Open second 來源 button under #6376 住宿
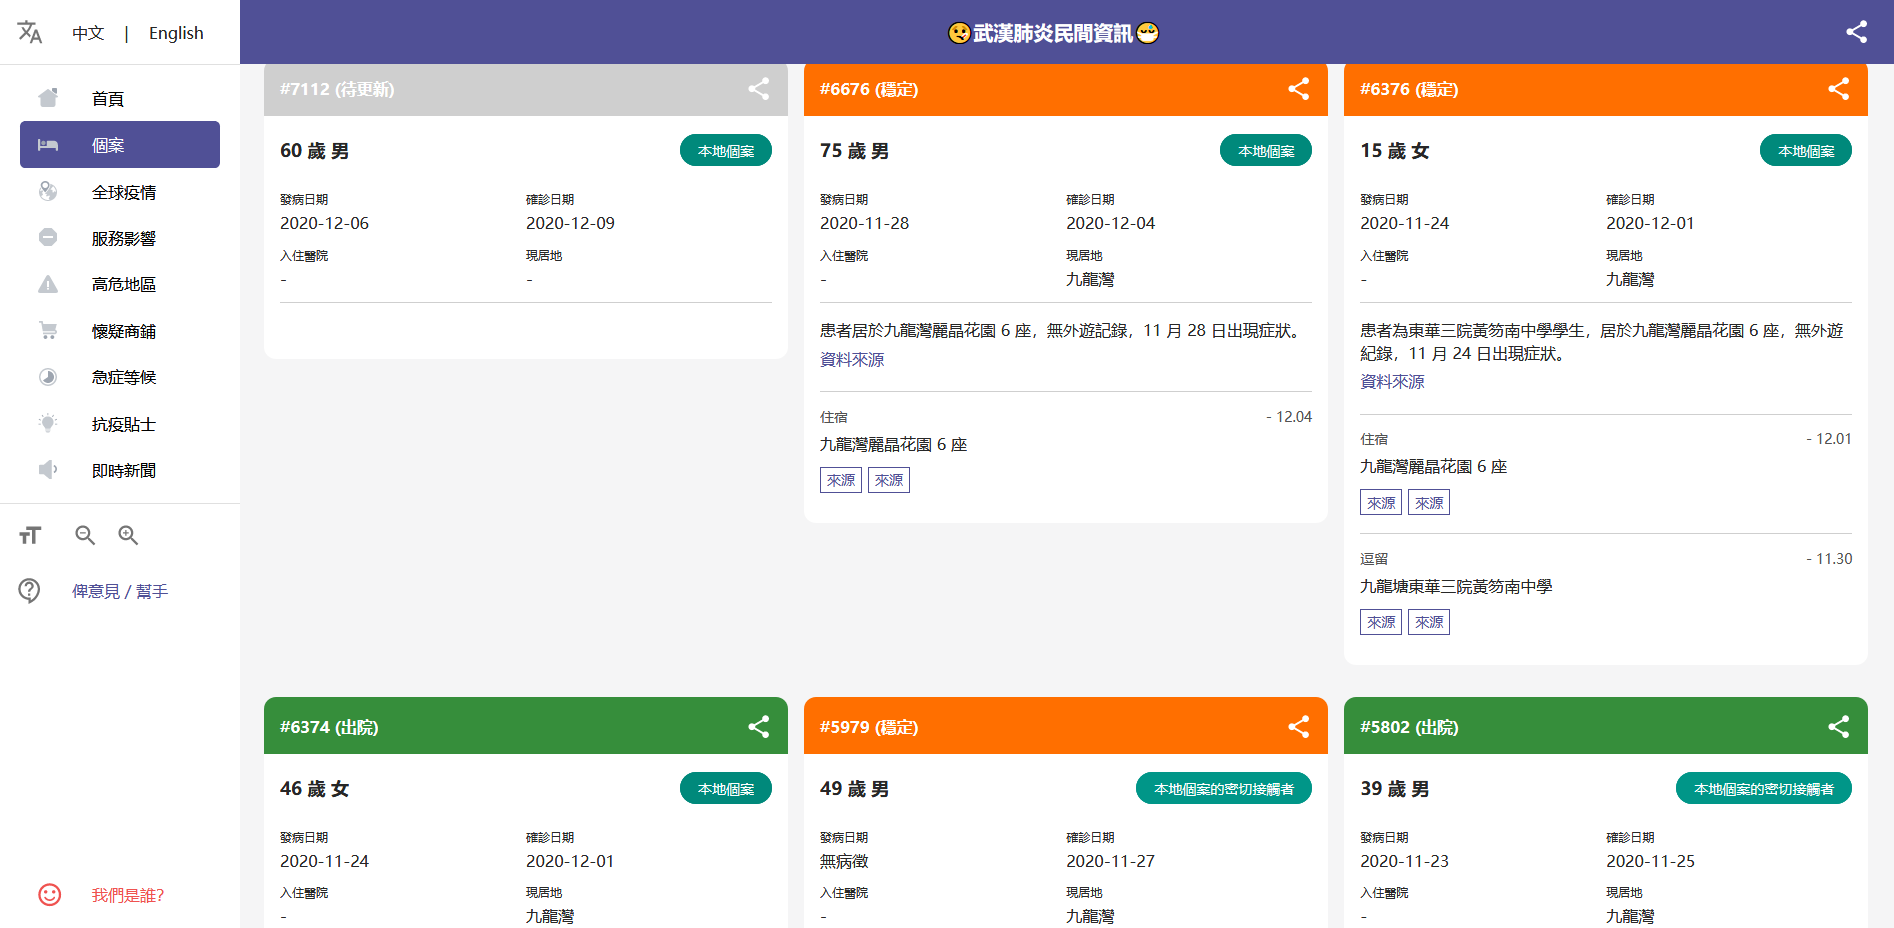 1429,502
